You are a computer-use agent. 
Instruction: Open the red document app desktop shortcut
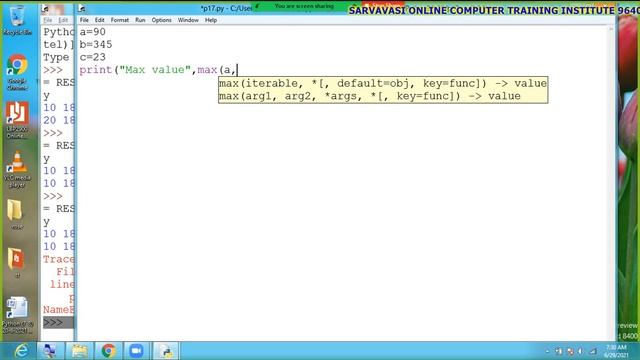pos(17,120)
